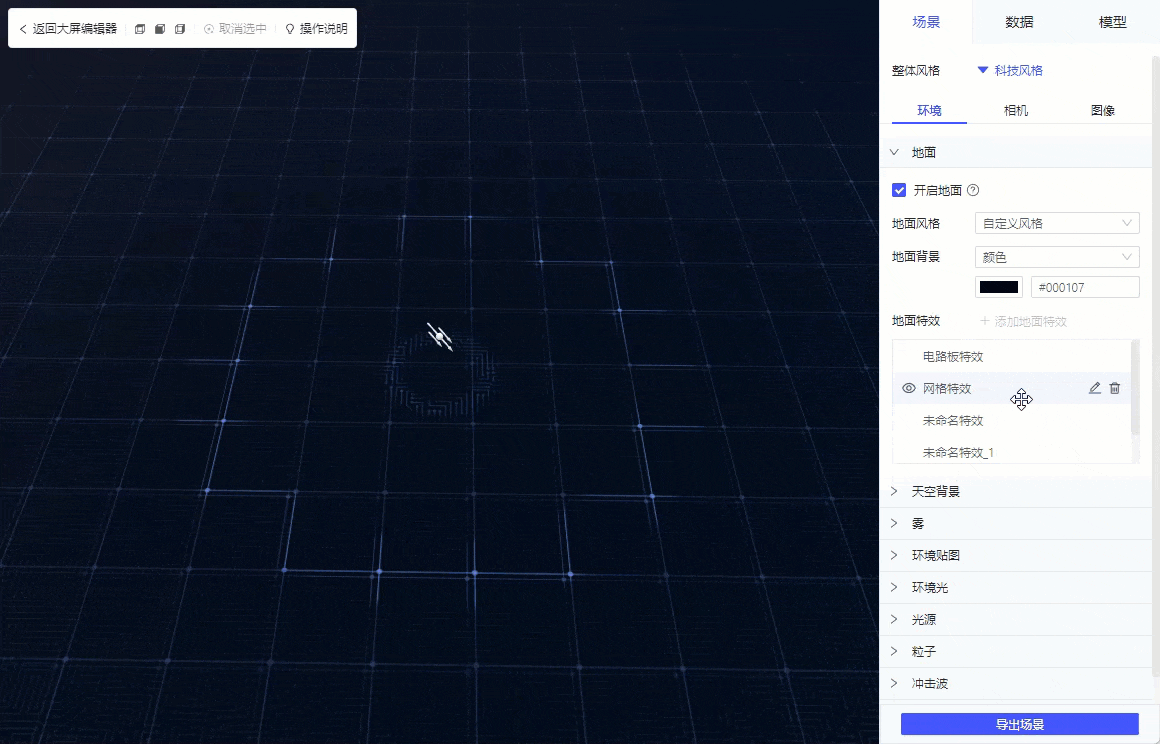
Task: Select 未命名特效 in the effects list
Action: tap(953, 421)
